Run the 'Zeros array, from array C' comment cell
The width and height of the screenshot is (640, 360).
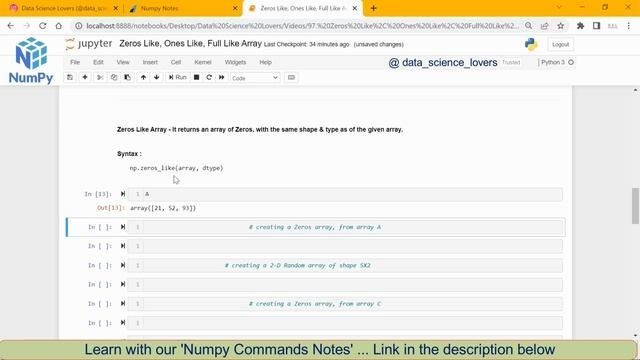[x=123, y=304]
